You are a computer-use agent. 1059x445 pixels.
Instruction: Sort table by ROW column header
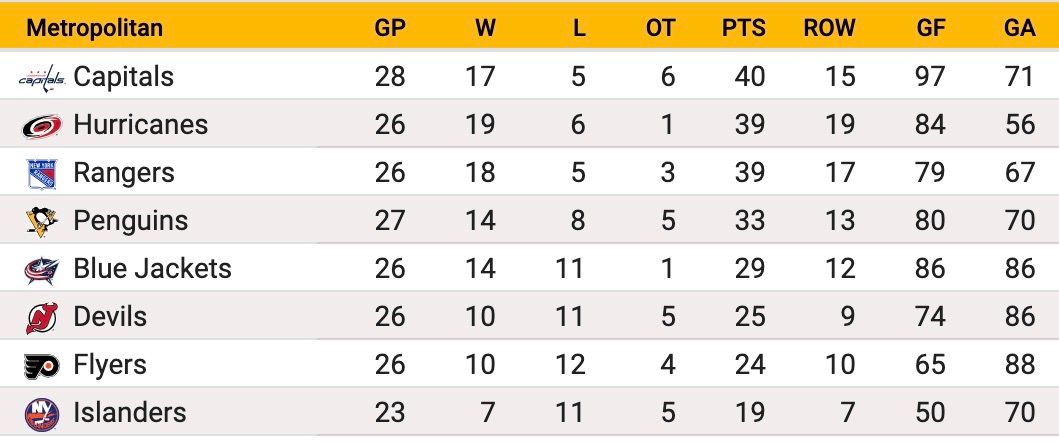[x=829, y=28]
